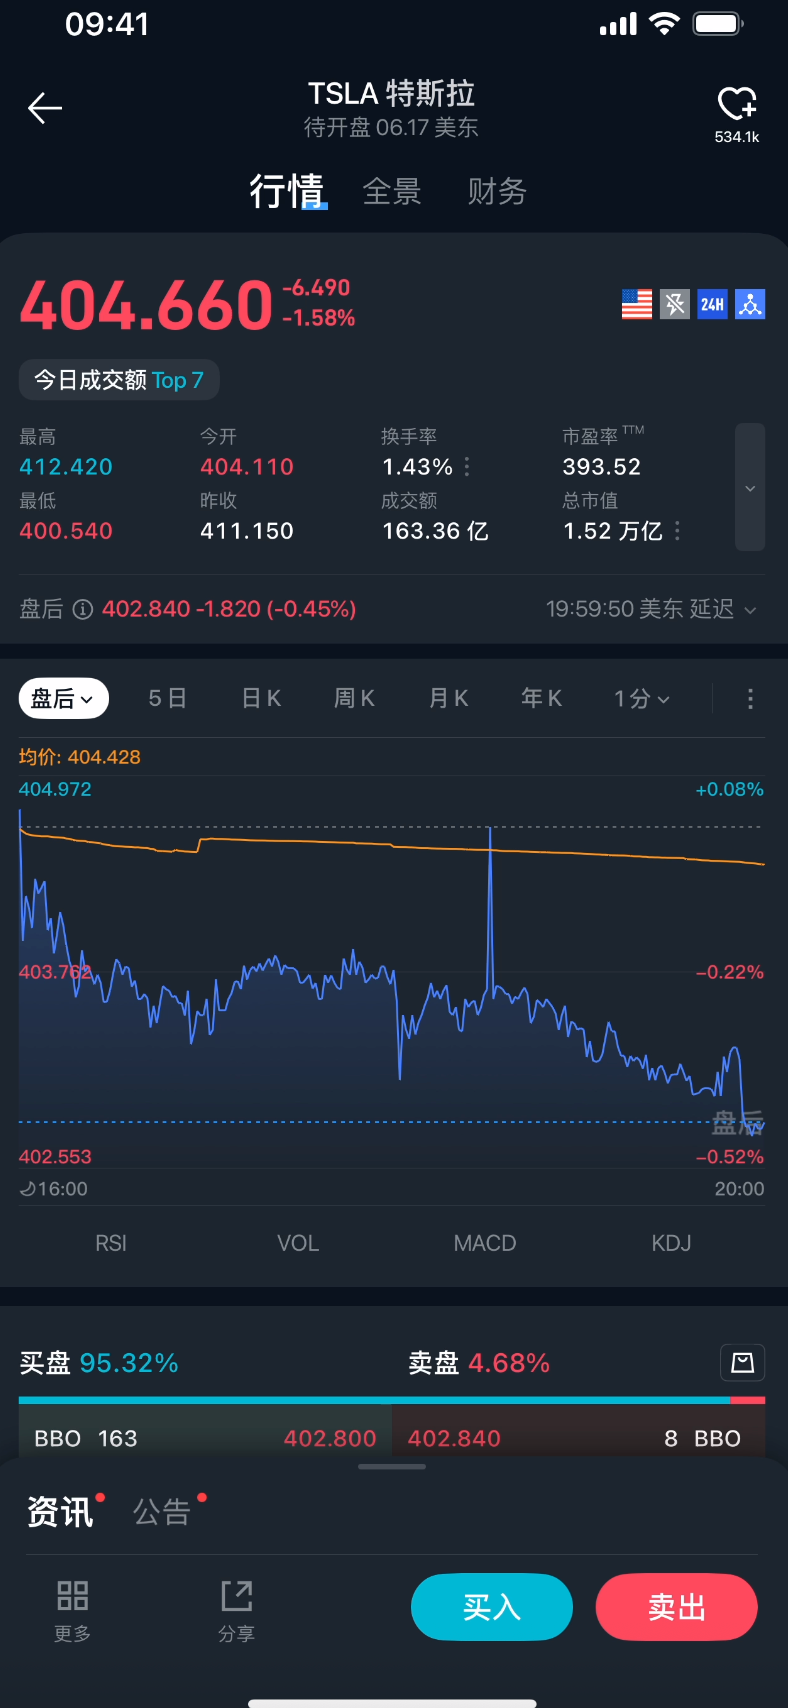This screenshot has width=788, height=1708.
Task: Tap the 24H trading badge icon
Action: [712, 304]
